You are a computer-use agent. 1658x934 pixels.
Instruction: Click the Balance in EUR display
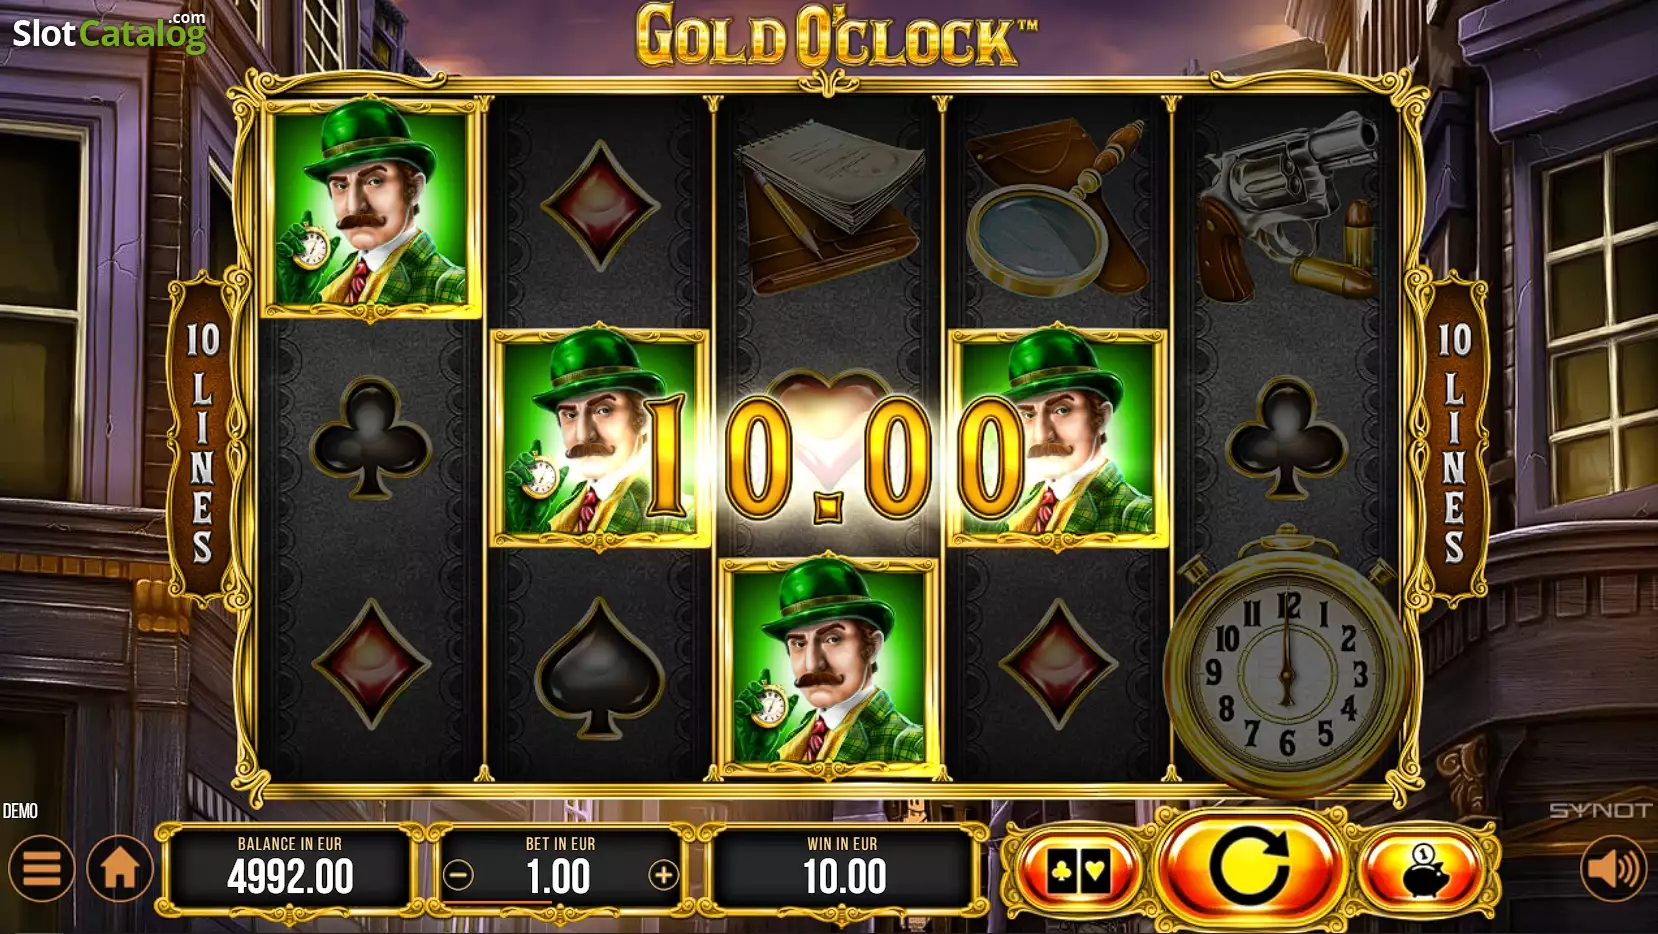290,867
